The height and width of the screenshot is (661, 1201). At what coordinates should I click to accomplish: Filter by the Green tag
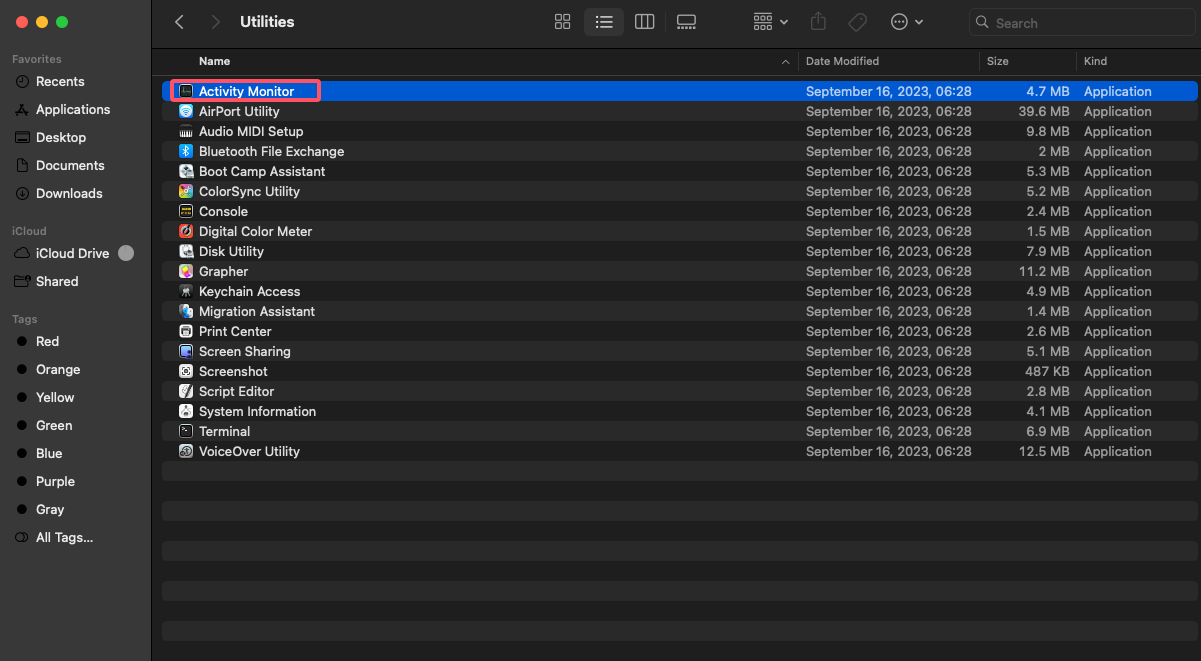click(54, 425)
